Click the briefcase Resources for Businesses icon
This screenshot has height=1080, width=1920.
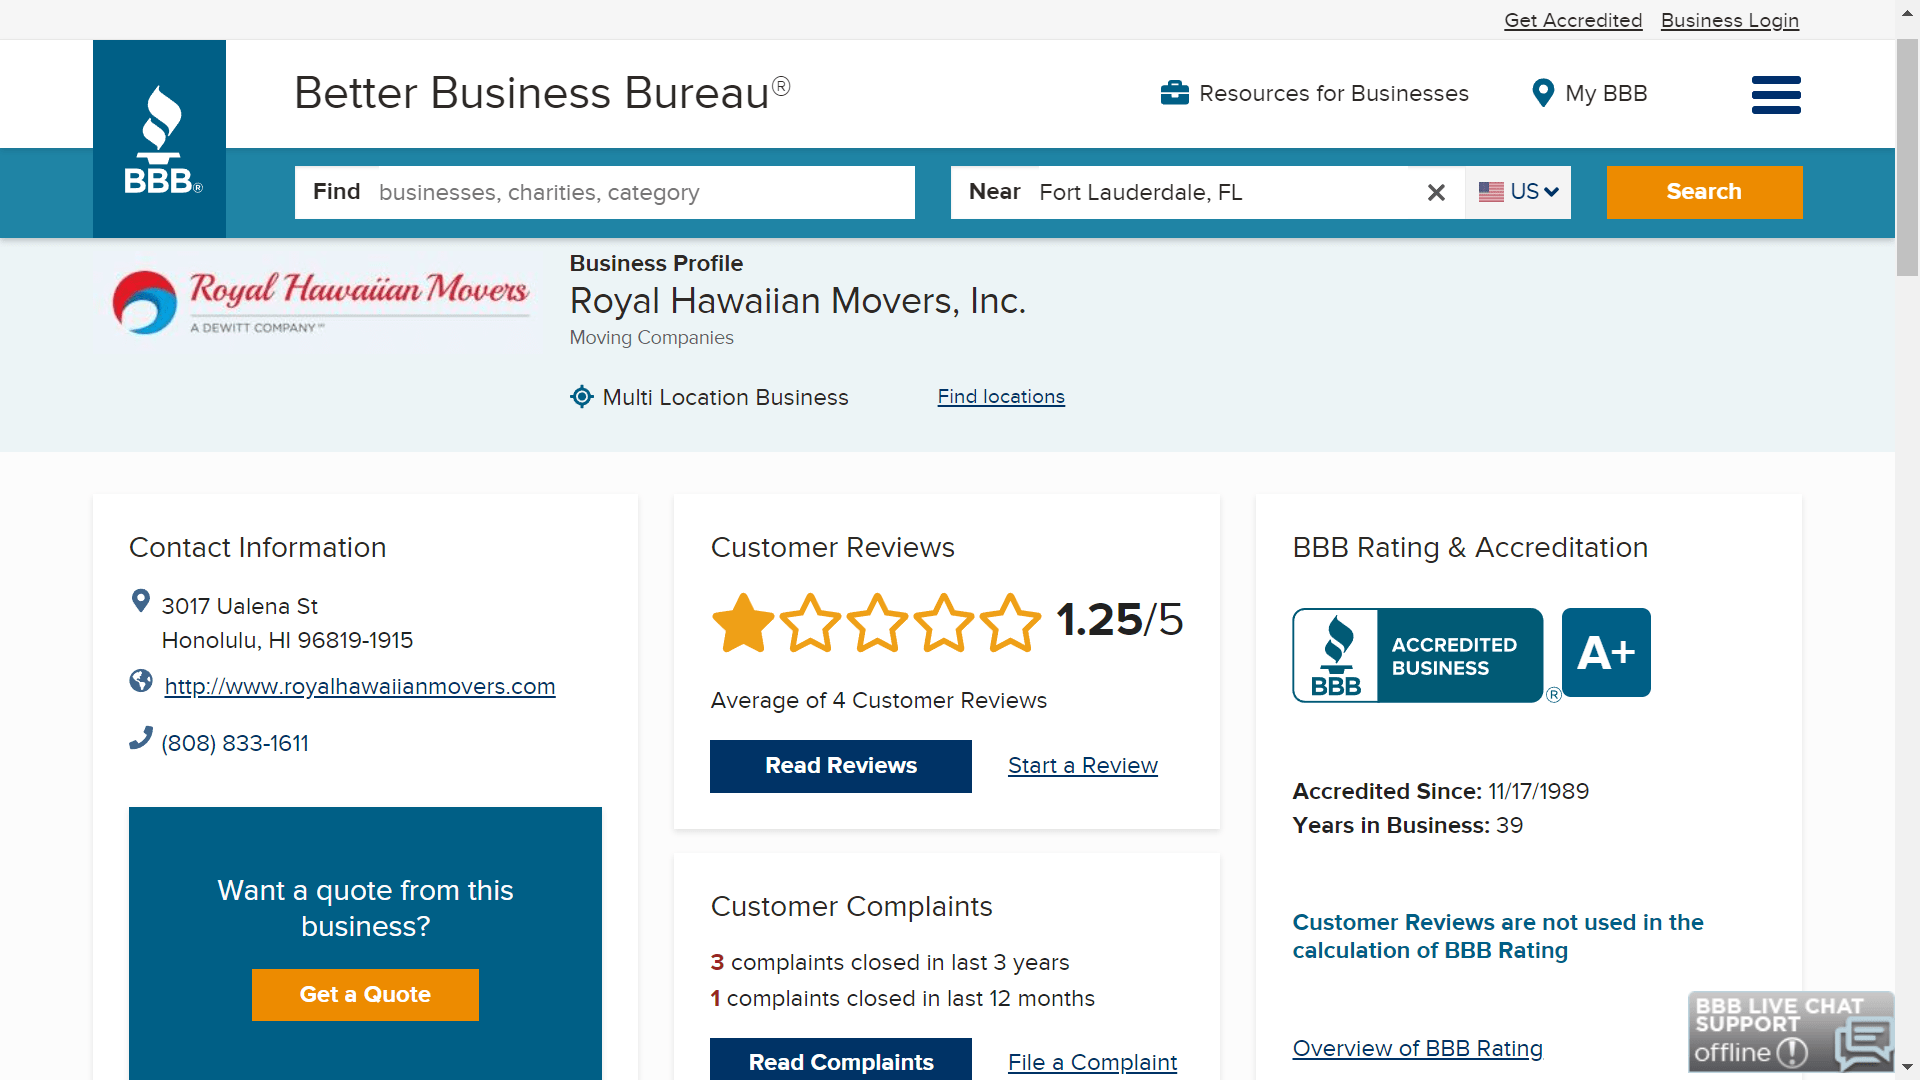click(x=1174, y=93)
